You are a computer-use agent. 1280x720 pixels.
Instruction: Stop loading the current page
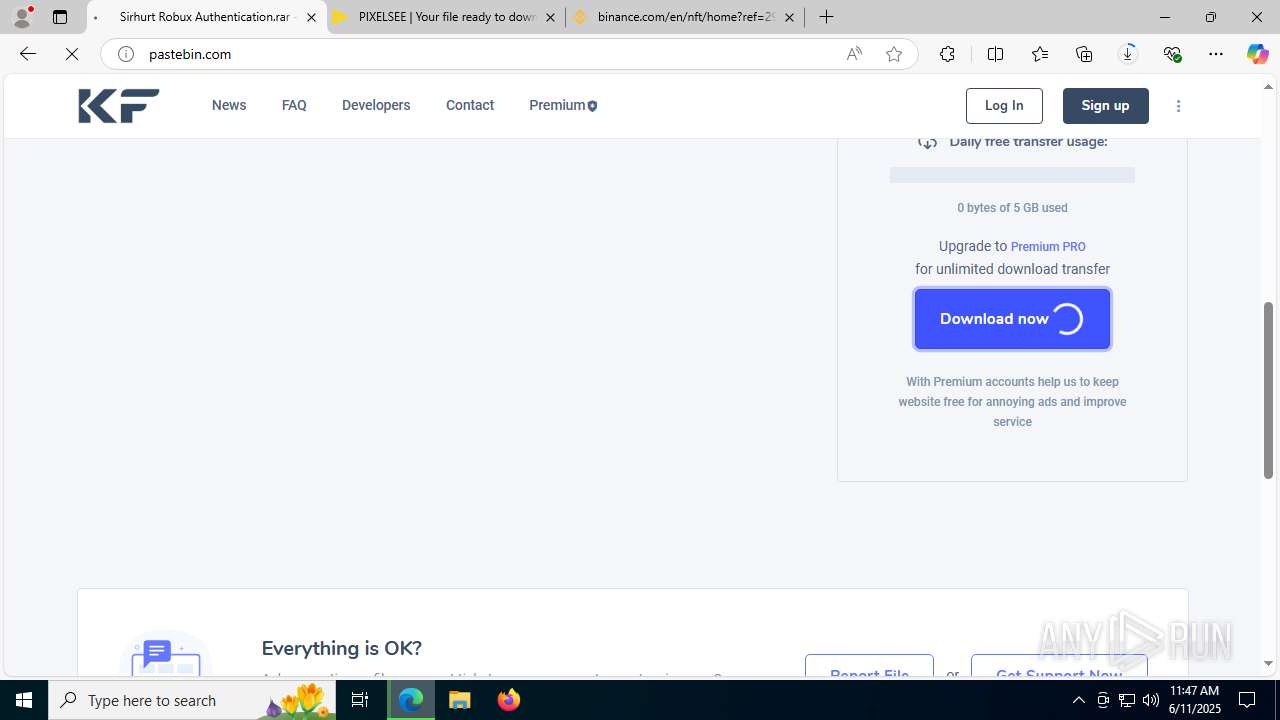(72, 54)
